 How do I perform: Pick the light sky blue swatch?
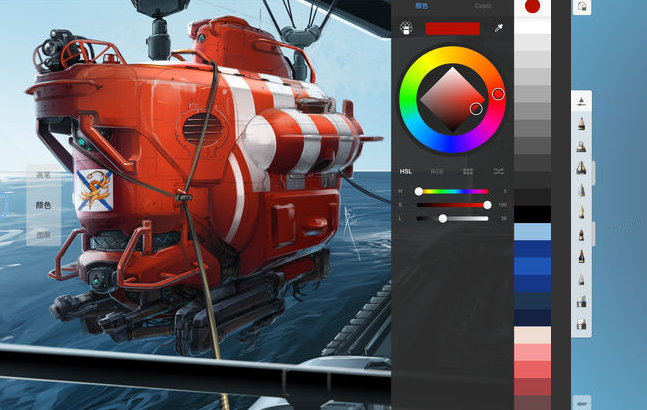(532, 231)
